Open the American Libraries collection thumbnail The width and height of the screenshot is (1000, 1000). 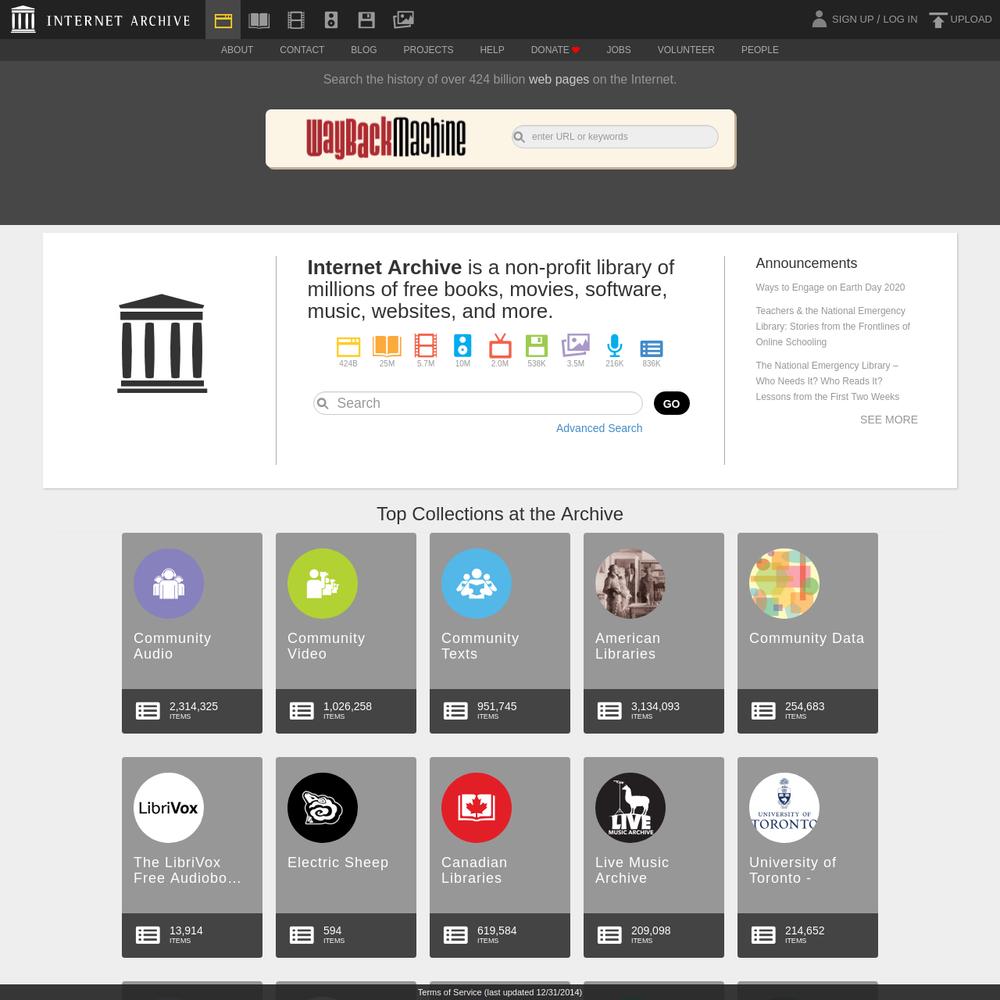tap(630, 584)
